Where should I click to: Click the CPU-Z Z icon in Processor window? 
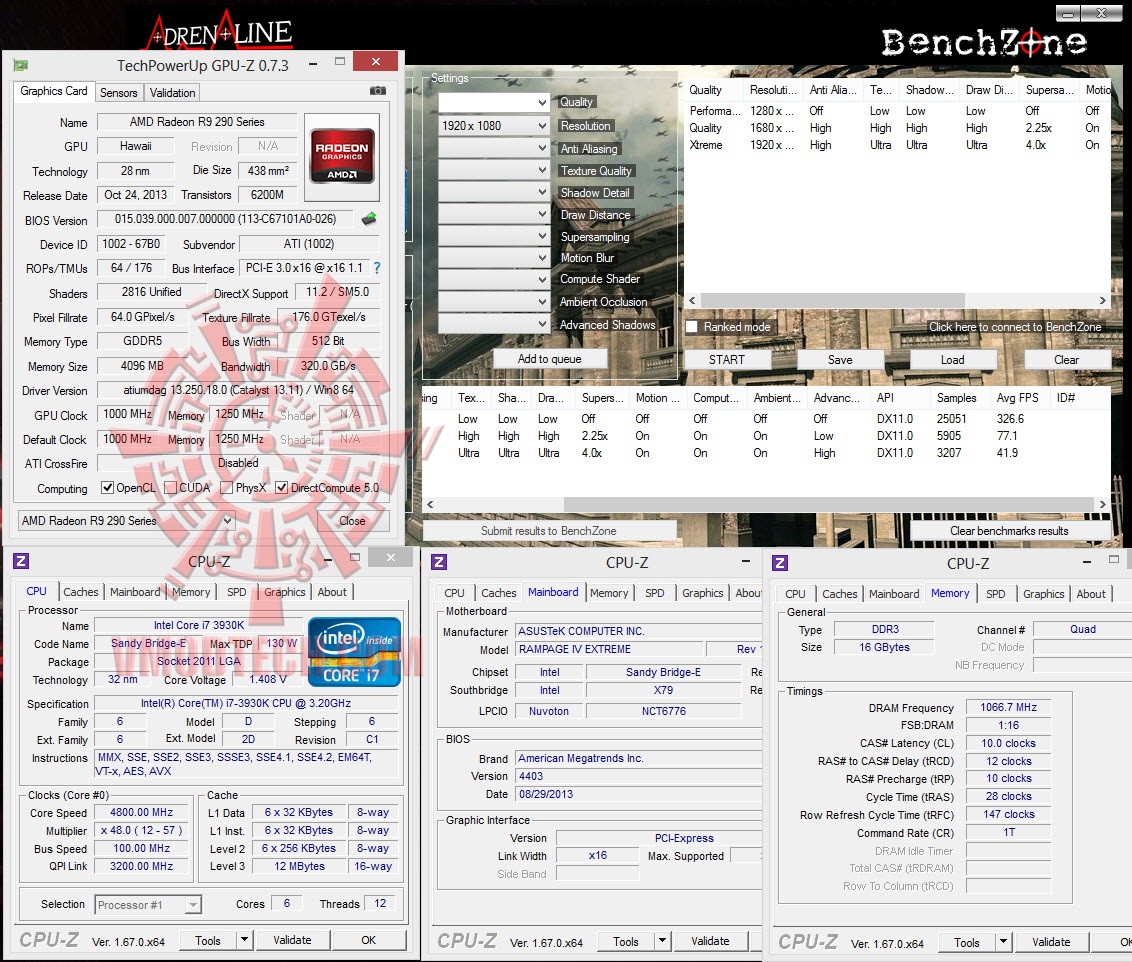click(21, 561)
